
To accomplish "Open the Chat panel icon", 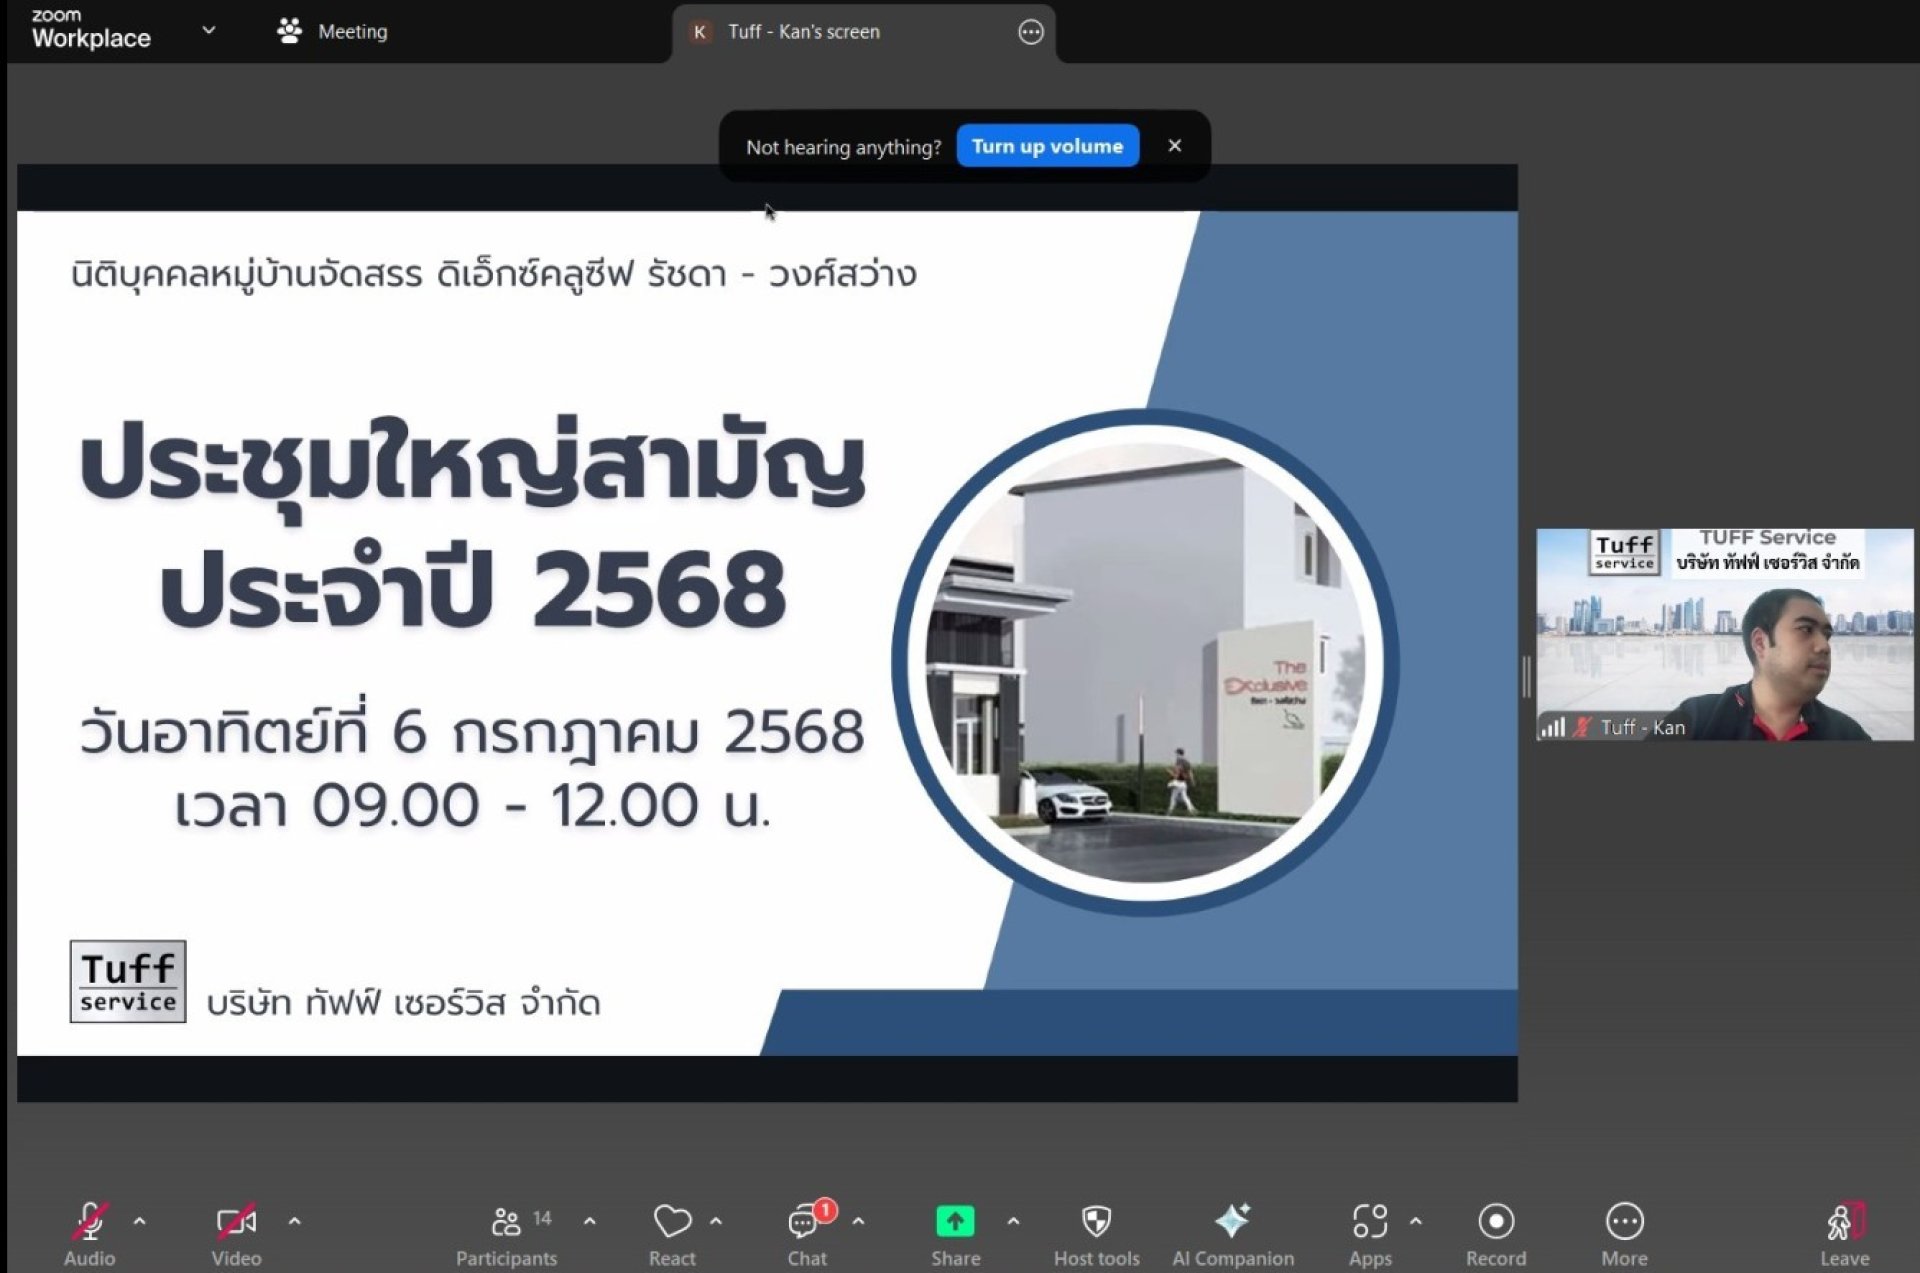I will [805, 1221].
